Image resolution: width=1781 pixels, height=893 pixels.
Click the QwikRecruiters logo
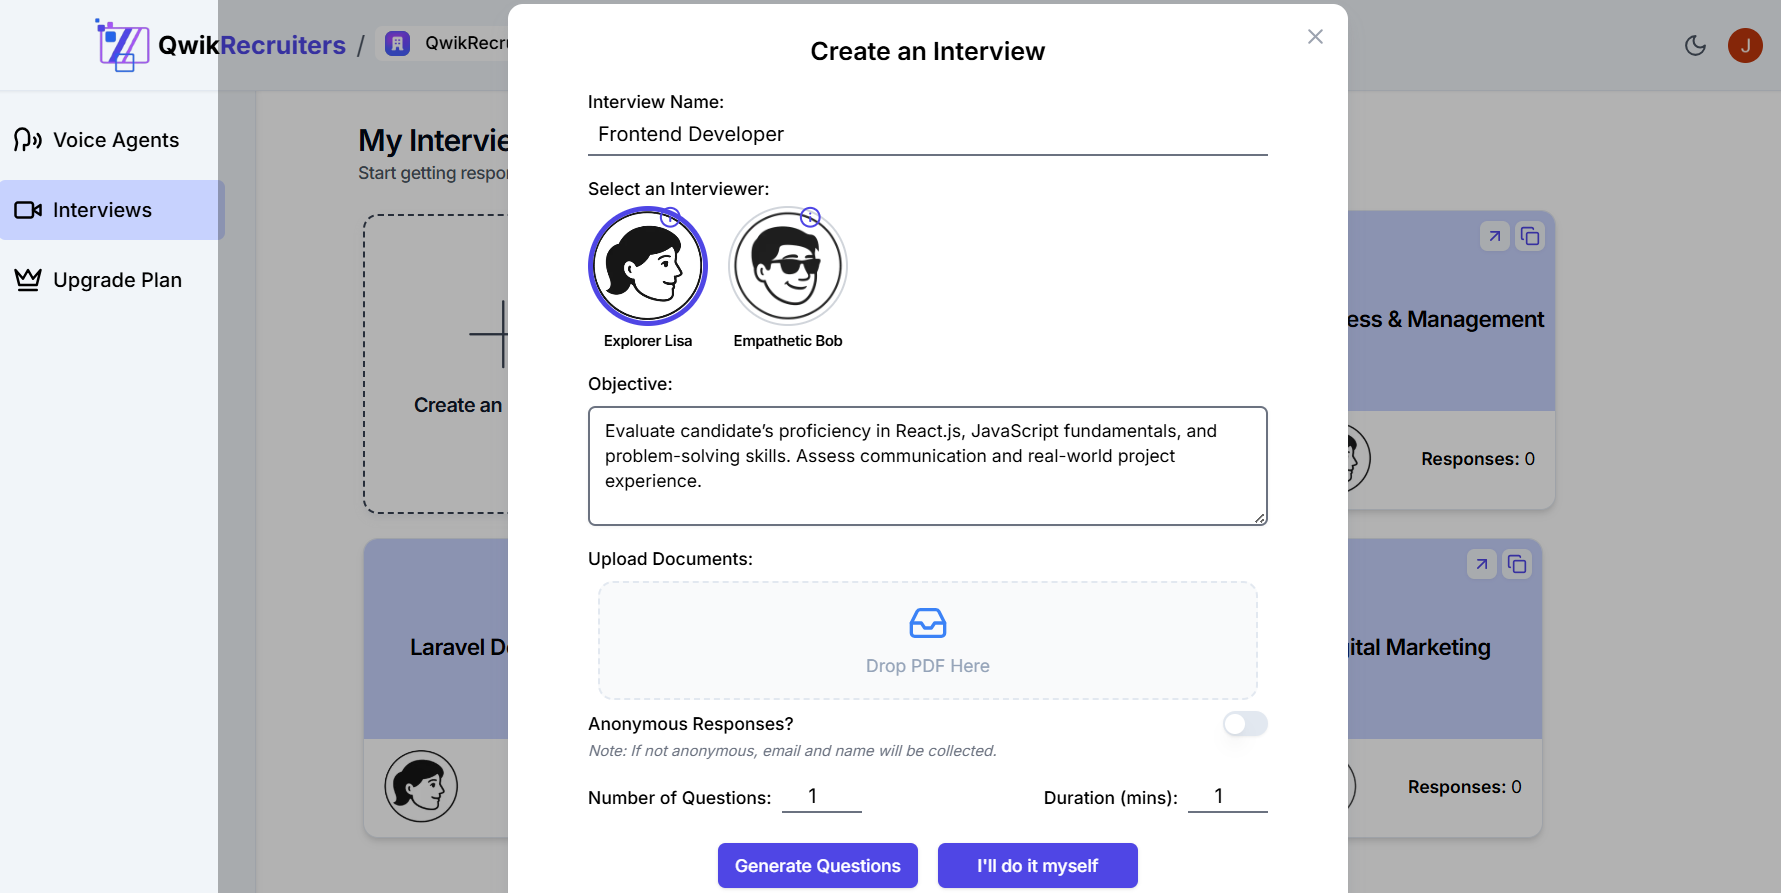click(221, 45)
